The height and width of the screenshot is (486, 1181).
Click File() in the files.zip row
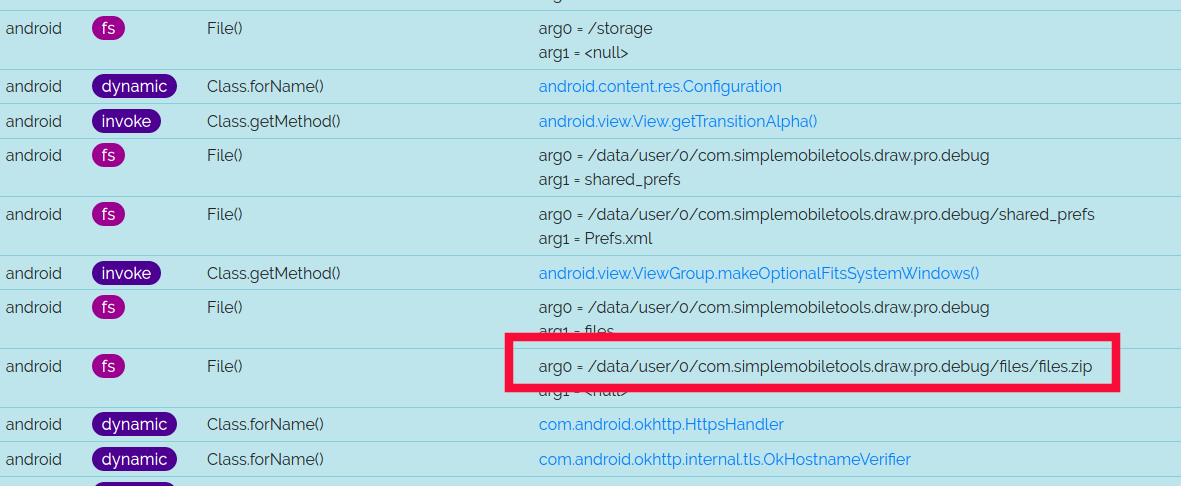(x=225, y=367)
